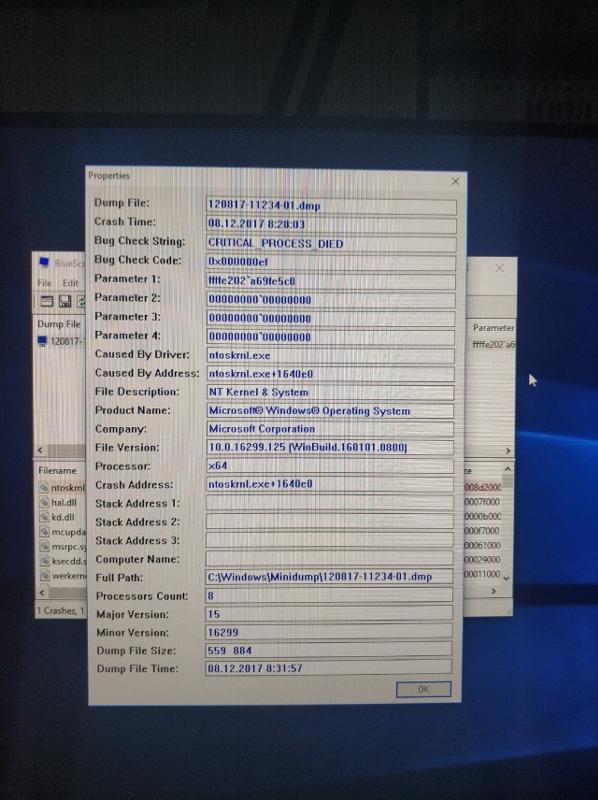
Task: Click the Filename column header
Action: click(x=57, y=470)
